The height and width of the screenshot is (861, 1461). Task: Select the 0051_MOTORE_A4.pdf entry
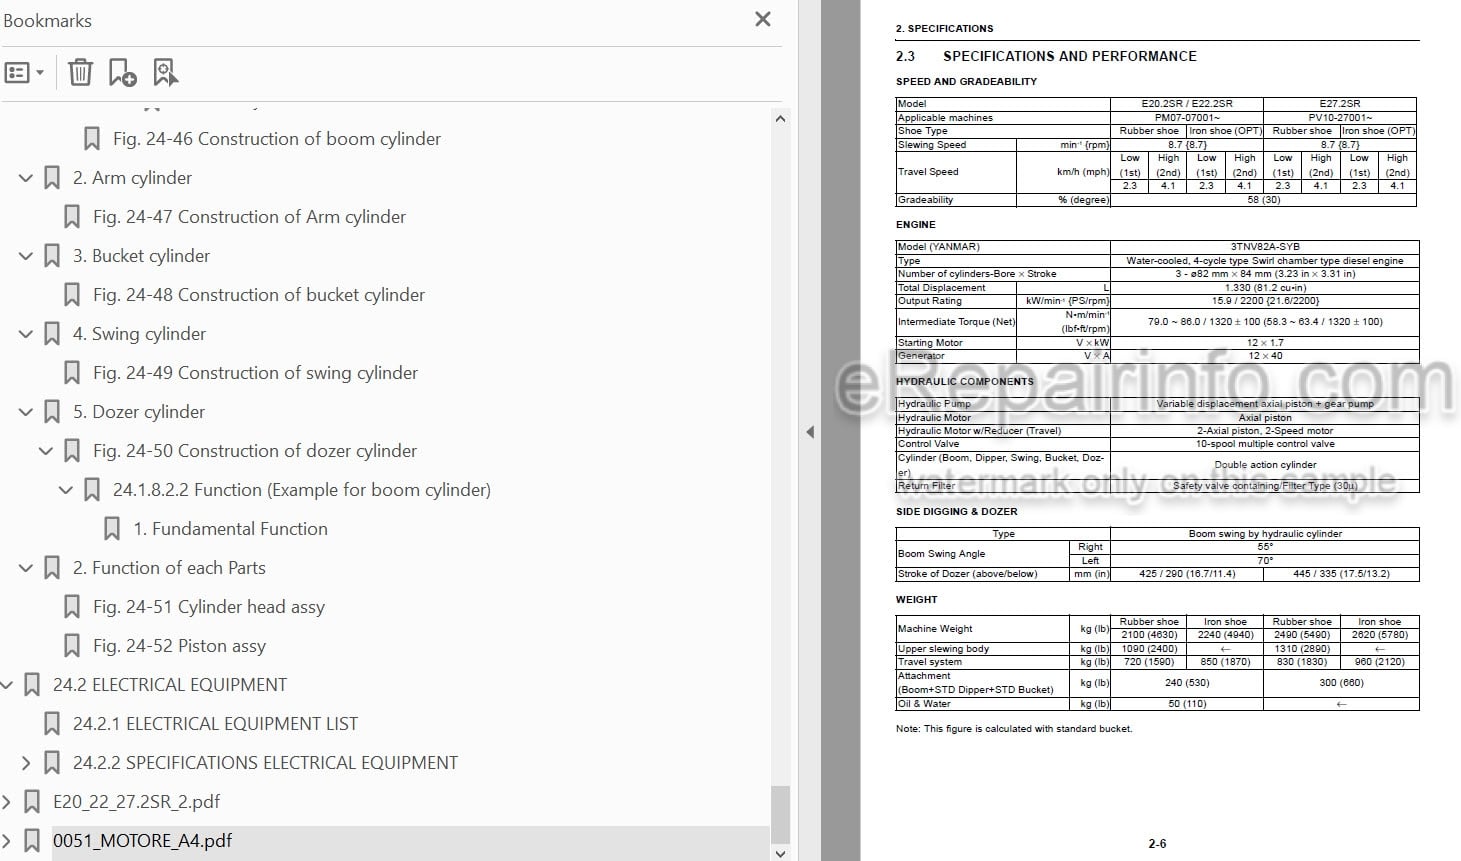pyautogui.click(x=142, y=840)
